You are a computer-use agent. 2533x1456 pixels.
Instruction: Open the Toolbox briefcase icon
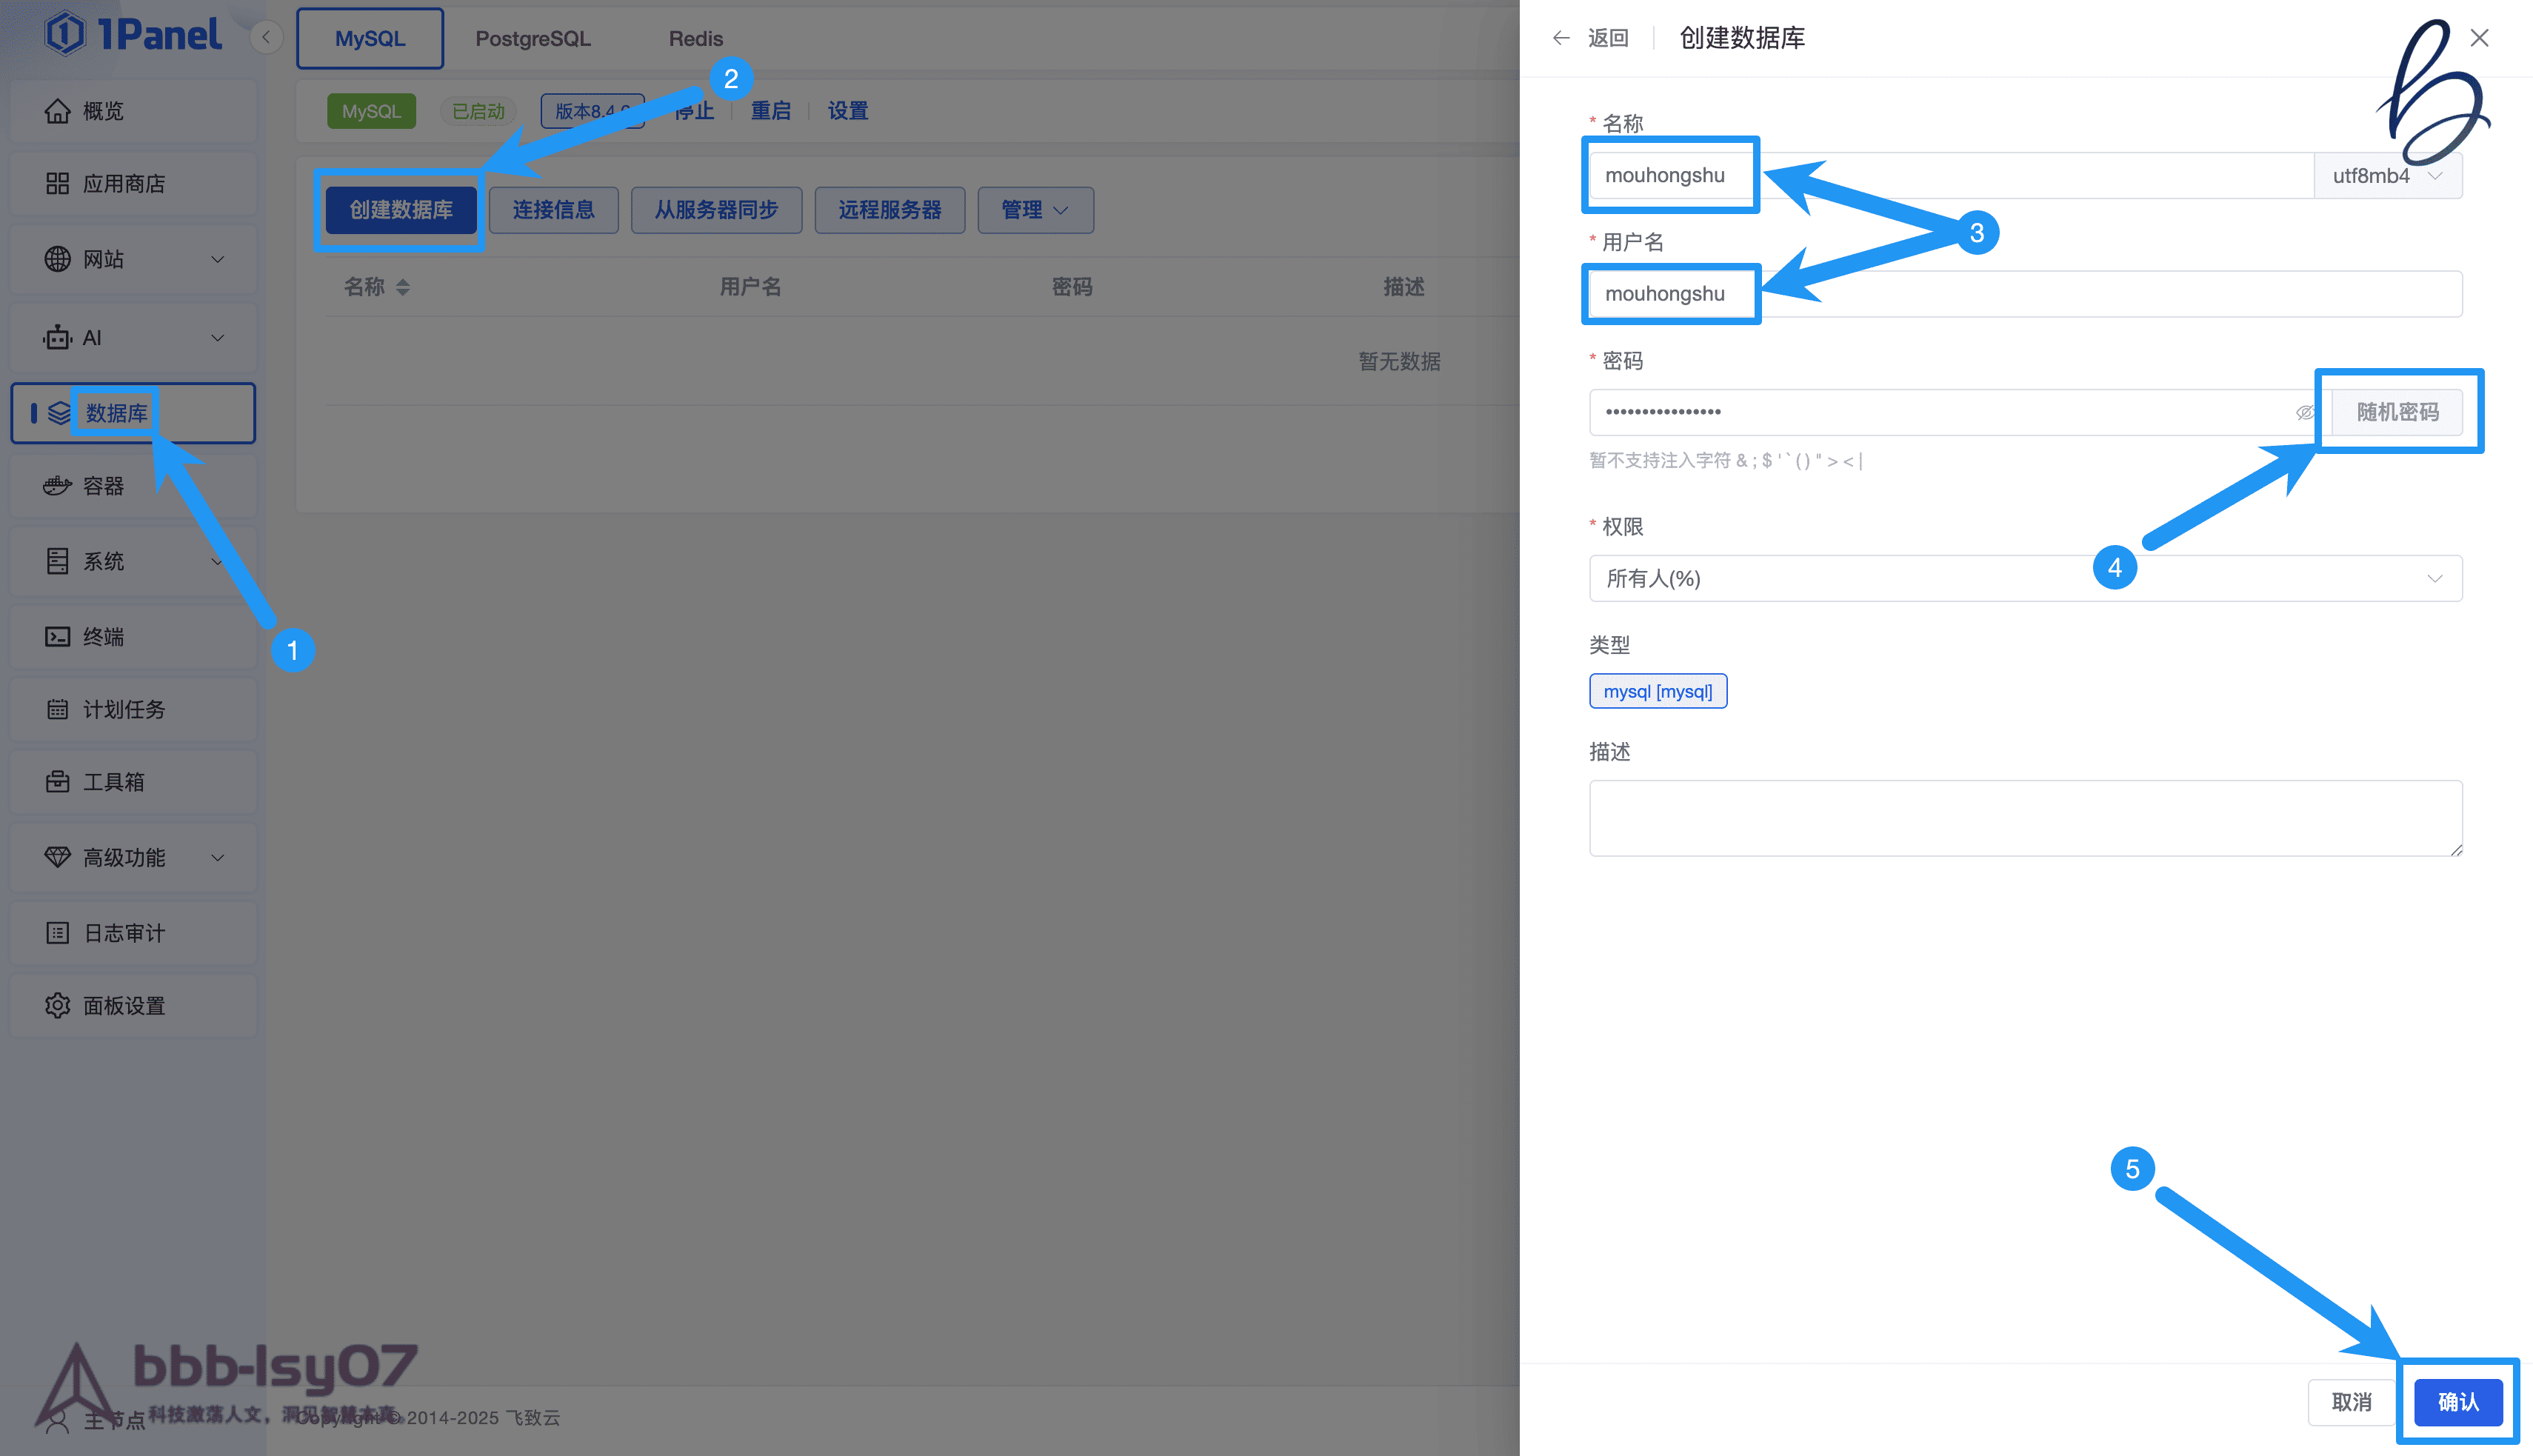[x=57, y=782]
